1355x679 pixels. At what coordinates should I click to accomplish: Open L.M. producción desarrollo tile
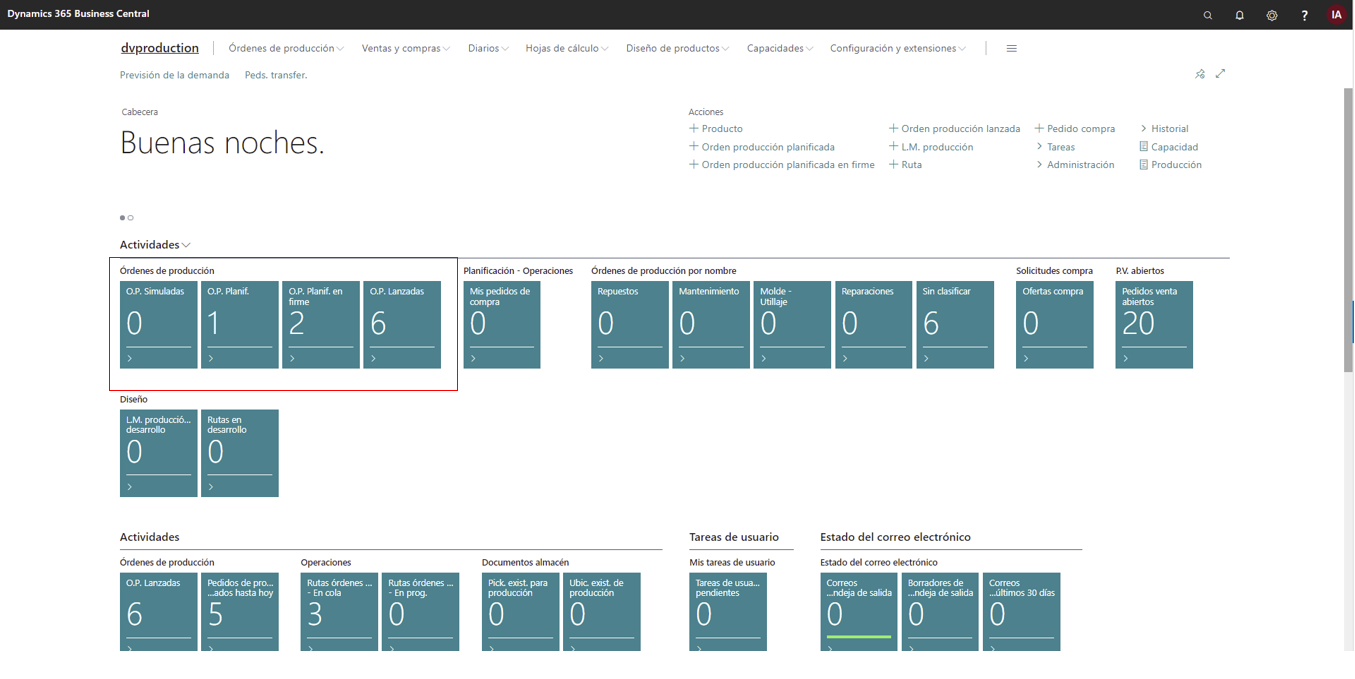coord(159,453)
